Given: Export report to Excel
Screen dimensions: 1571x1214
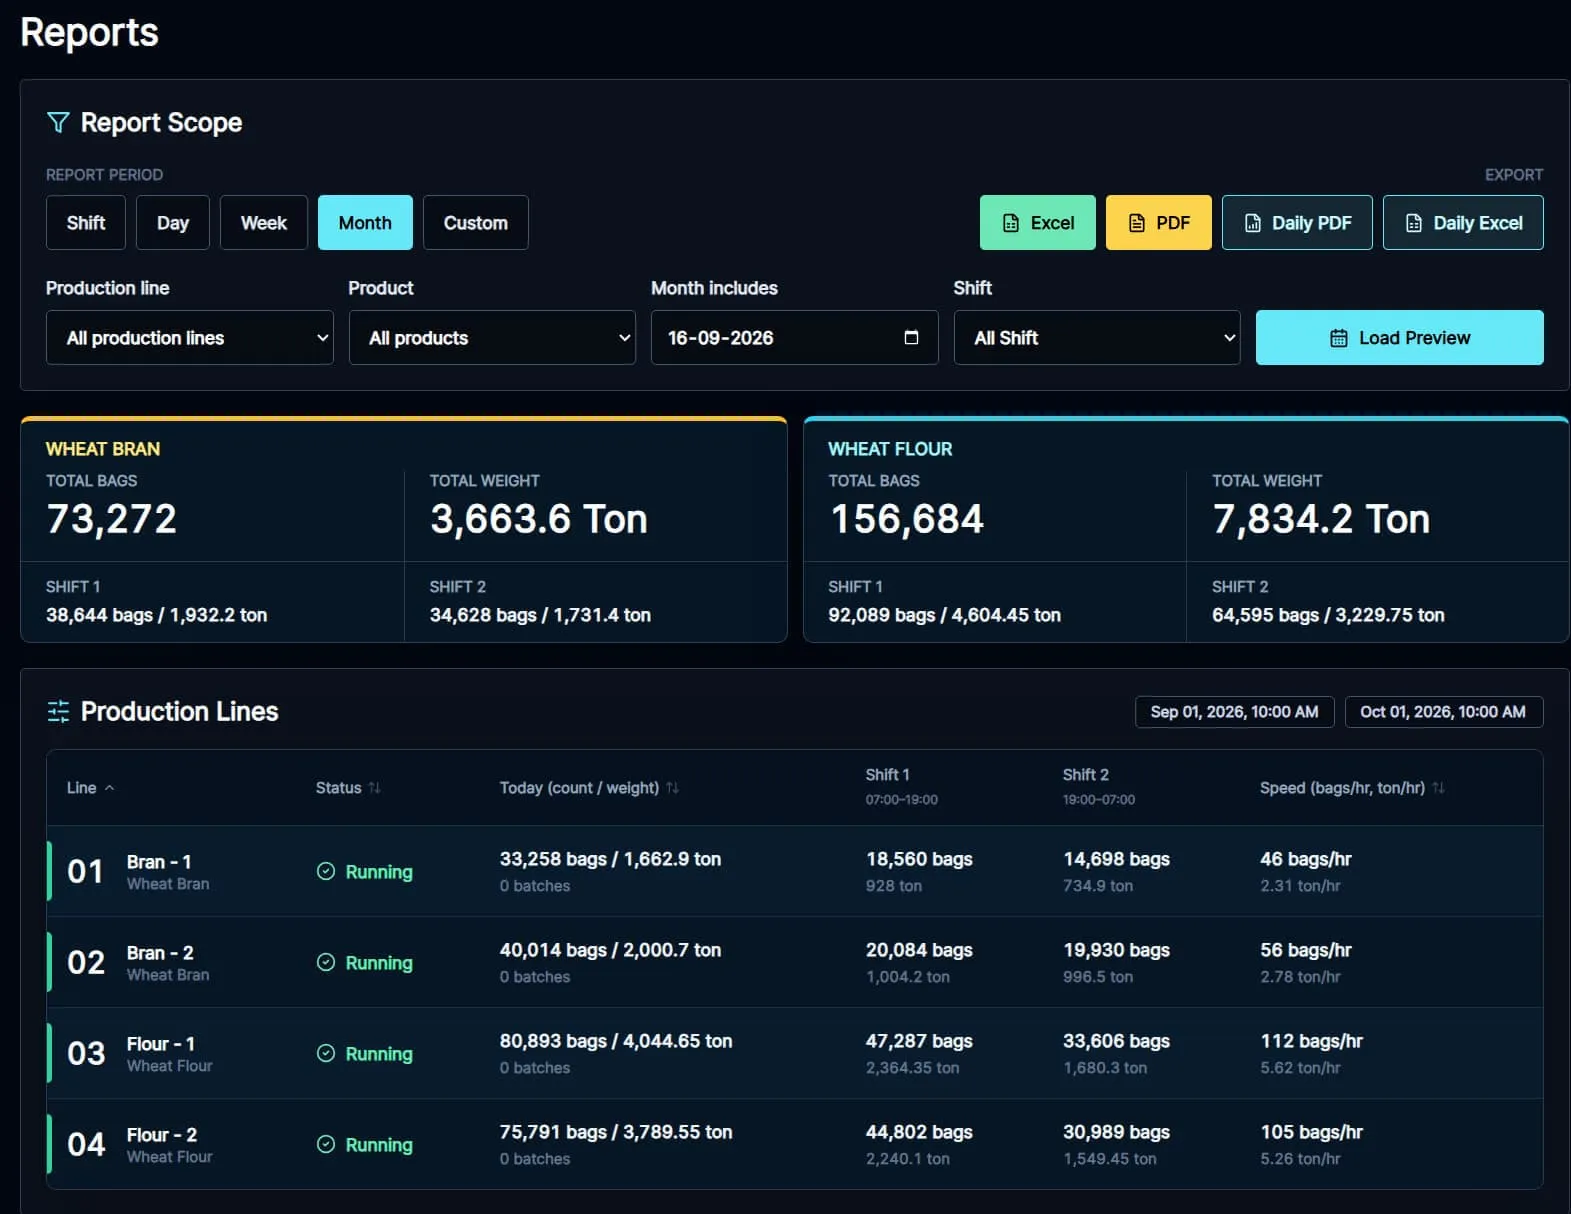Looking at the screenshot, I should tap(1038, 222).
